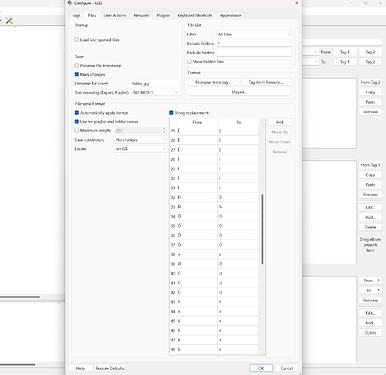Open the Filter dropdown showing All Files
Screen dimensions: 386x375
[254, 34]
